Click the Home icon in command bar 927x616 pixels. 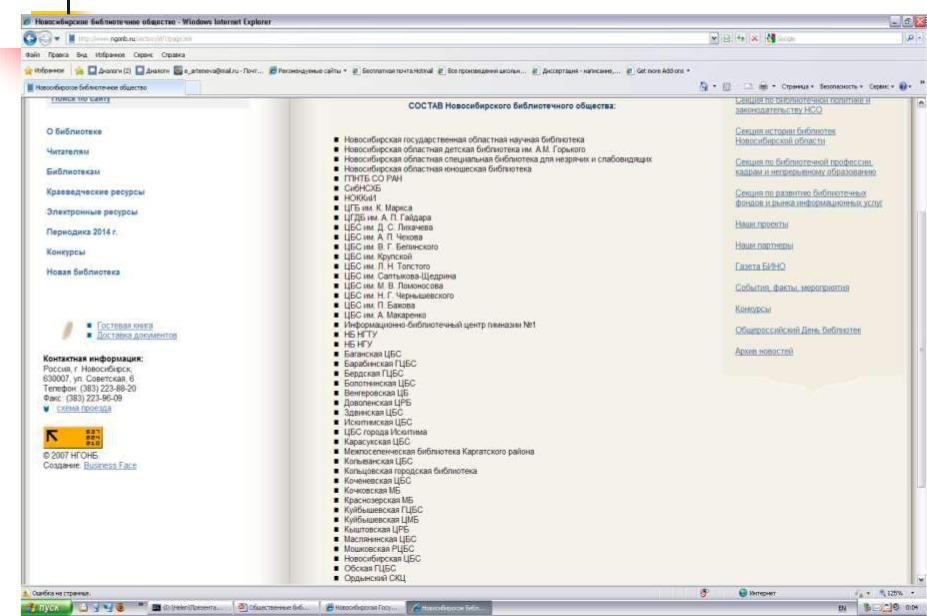[704, 86]
